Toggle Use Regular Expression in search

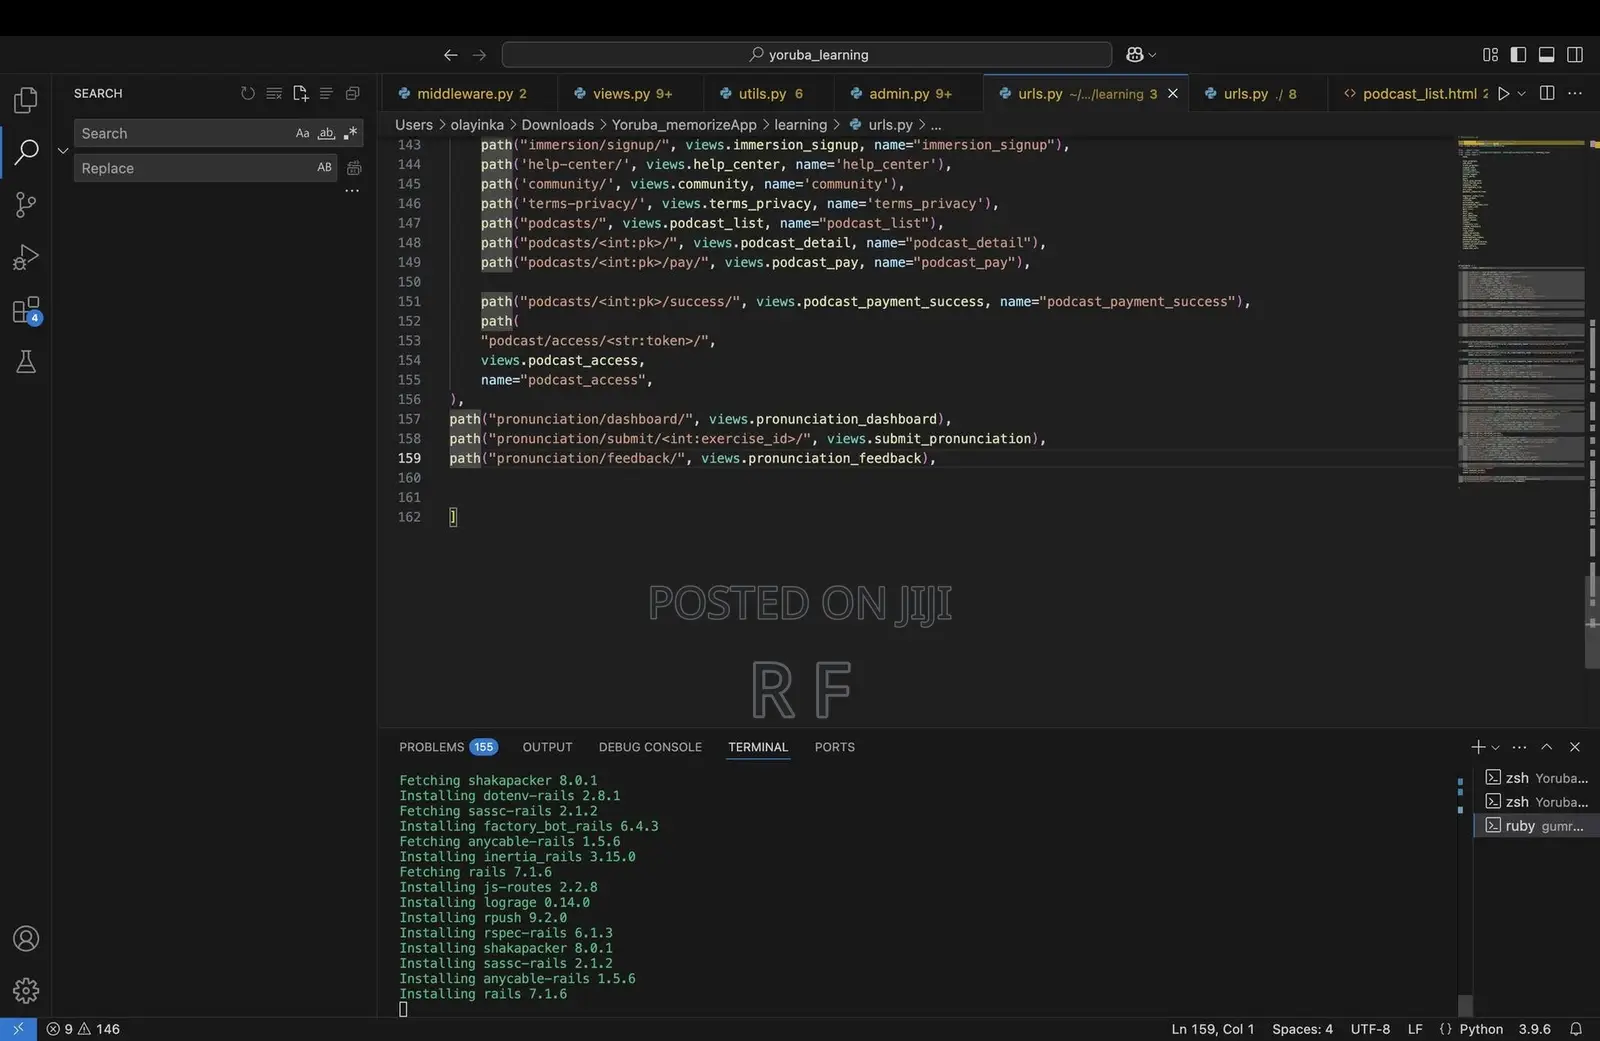click(x=350, y=133)
